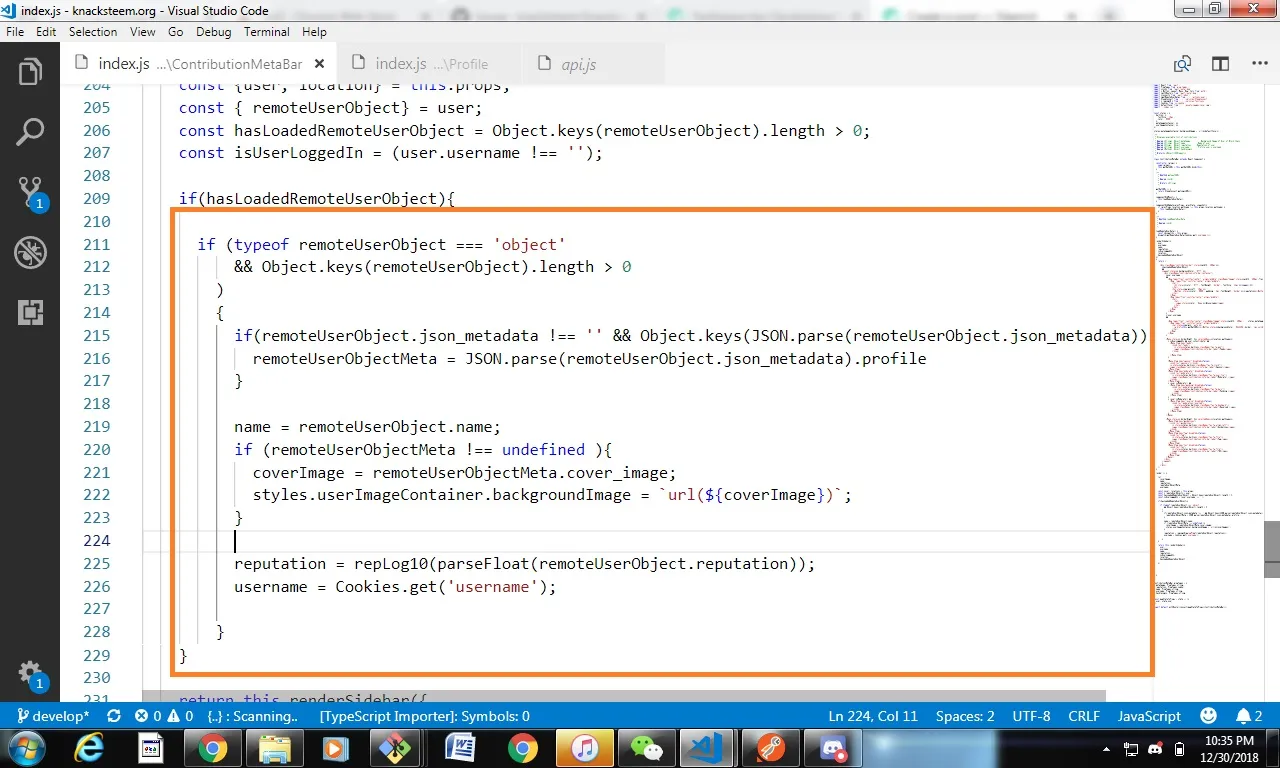This screenshot has width=1280, height=768.
Task: Open Visual Studio Code taskbar icon
Action: coord(707,748)
